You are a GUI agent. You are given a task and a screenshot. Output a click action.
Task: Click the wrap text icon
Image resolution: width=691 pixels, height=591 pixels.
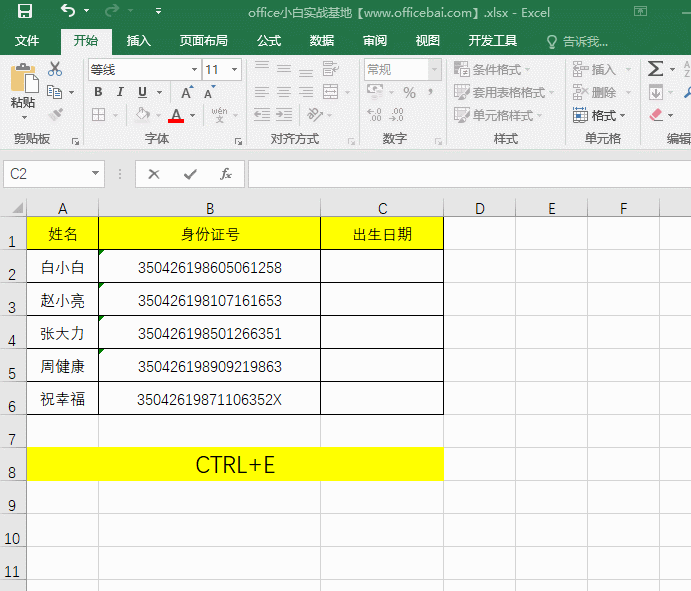[x=330, y=69]
